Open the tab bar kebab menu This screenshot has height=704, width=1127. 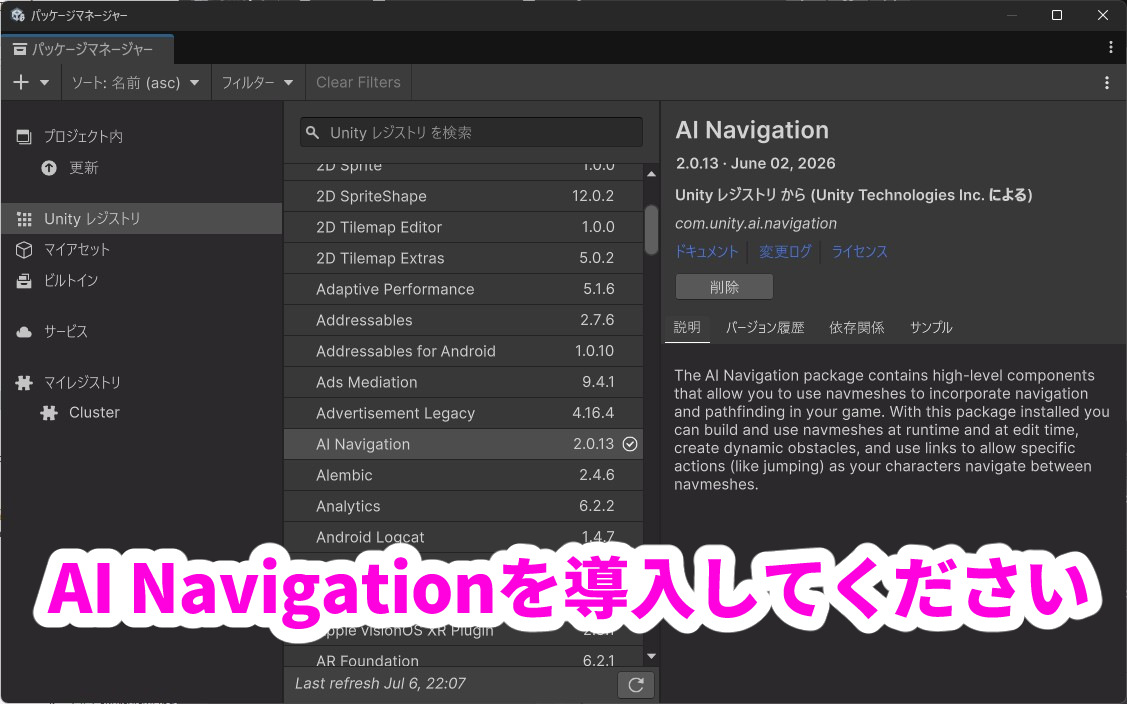pyautogui.click(x=1110, y=47)
